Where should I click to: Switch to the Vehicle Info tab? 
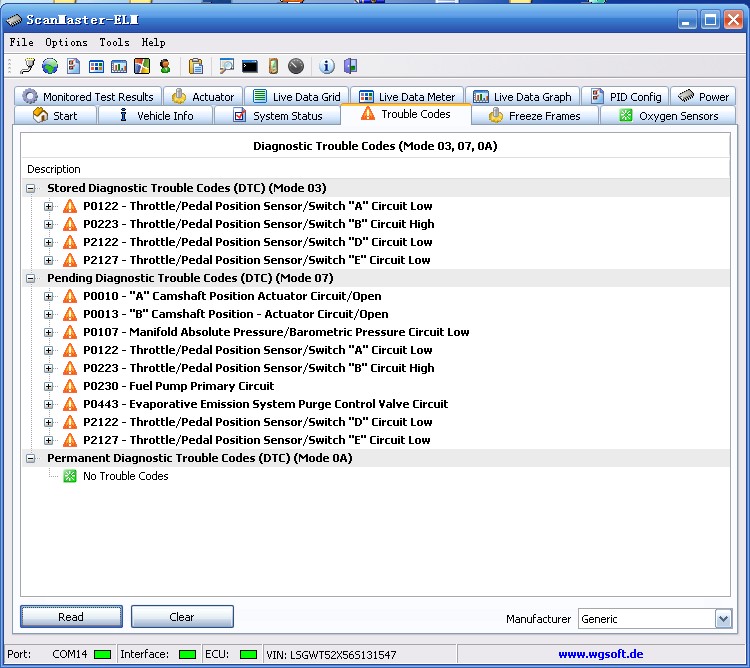[x=155, y=116]
